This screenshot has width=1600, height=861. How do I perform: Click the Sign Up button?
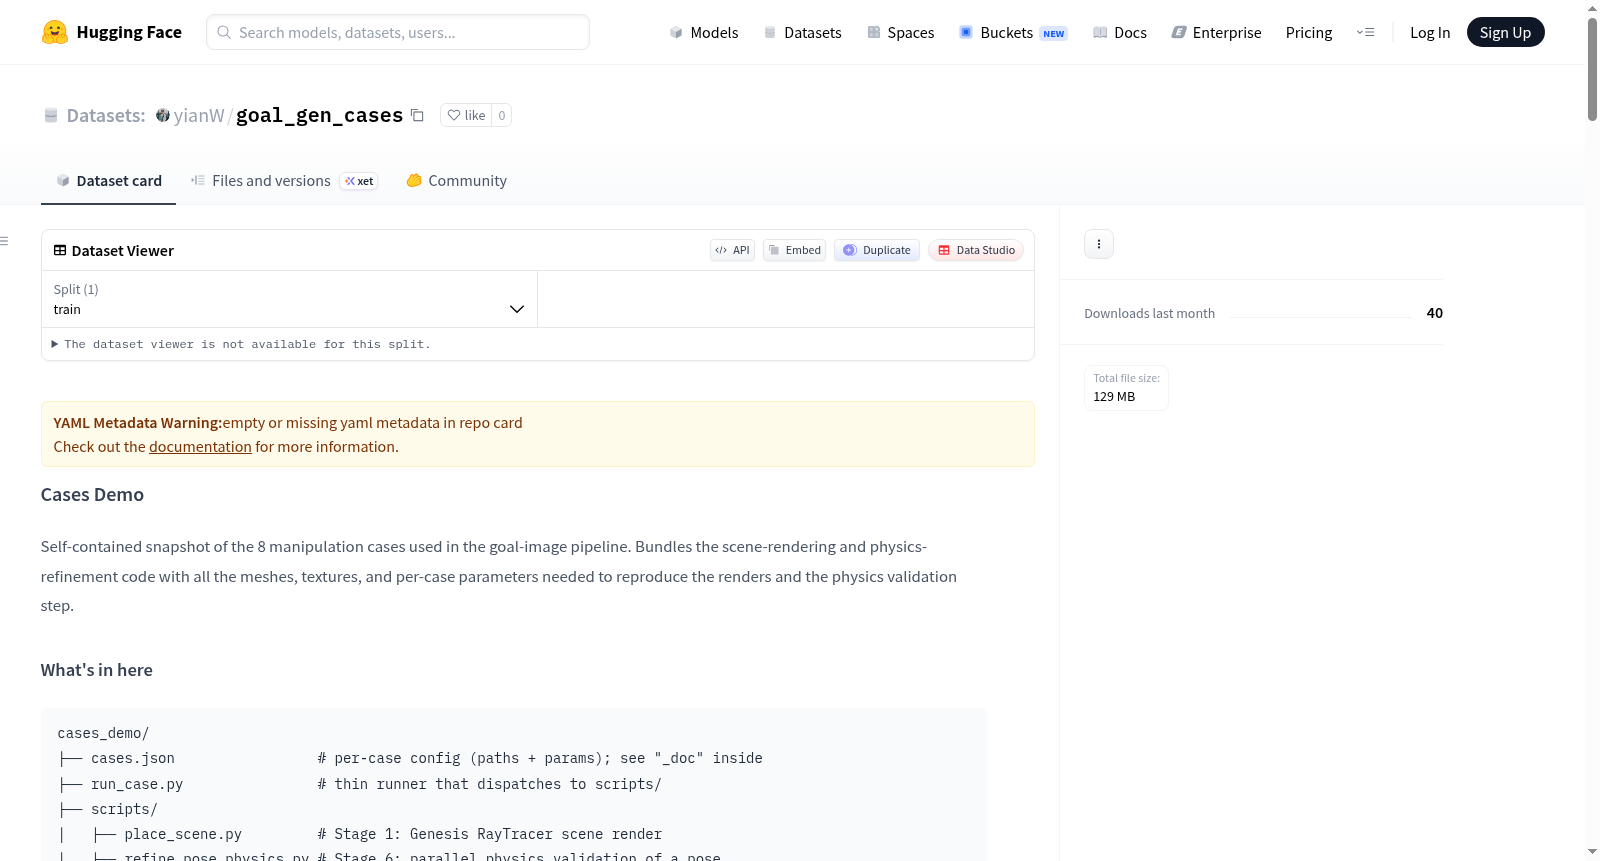1506,32
